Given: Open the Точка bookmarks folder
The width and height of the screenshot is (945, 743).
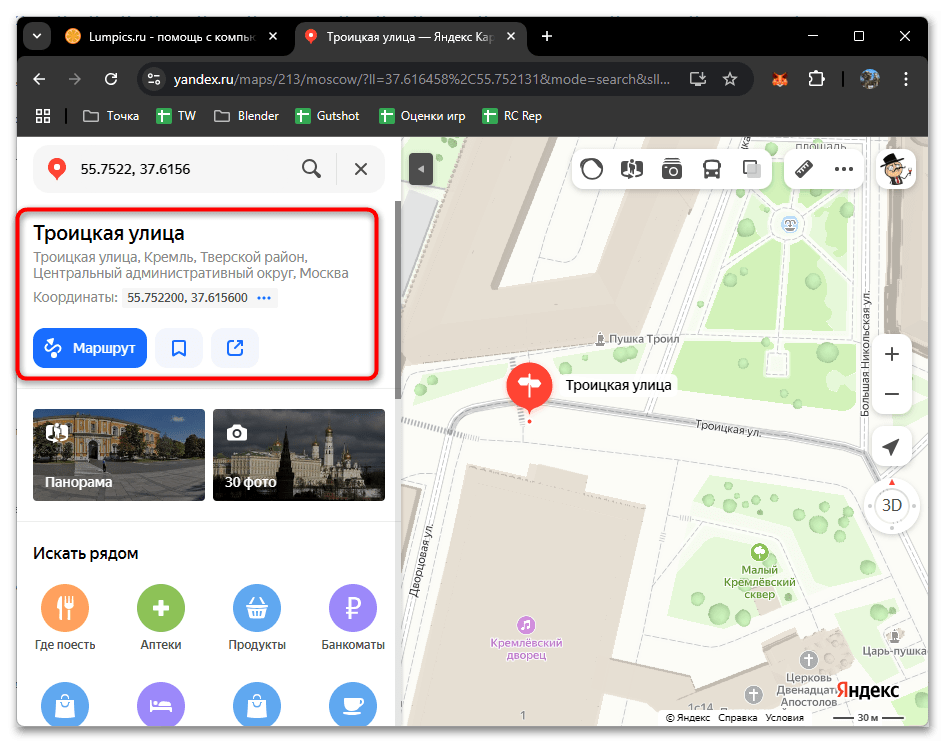Looking at the screenshot, I should tap(111, 116).
